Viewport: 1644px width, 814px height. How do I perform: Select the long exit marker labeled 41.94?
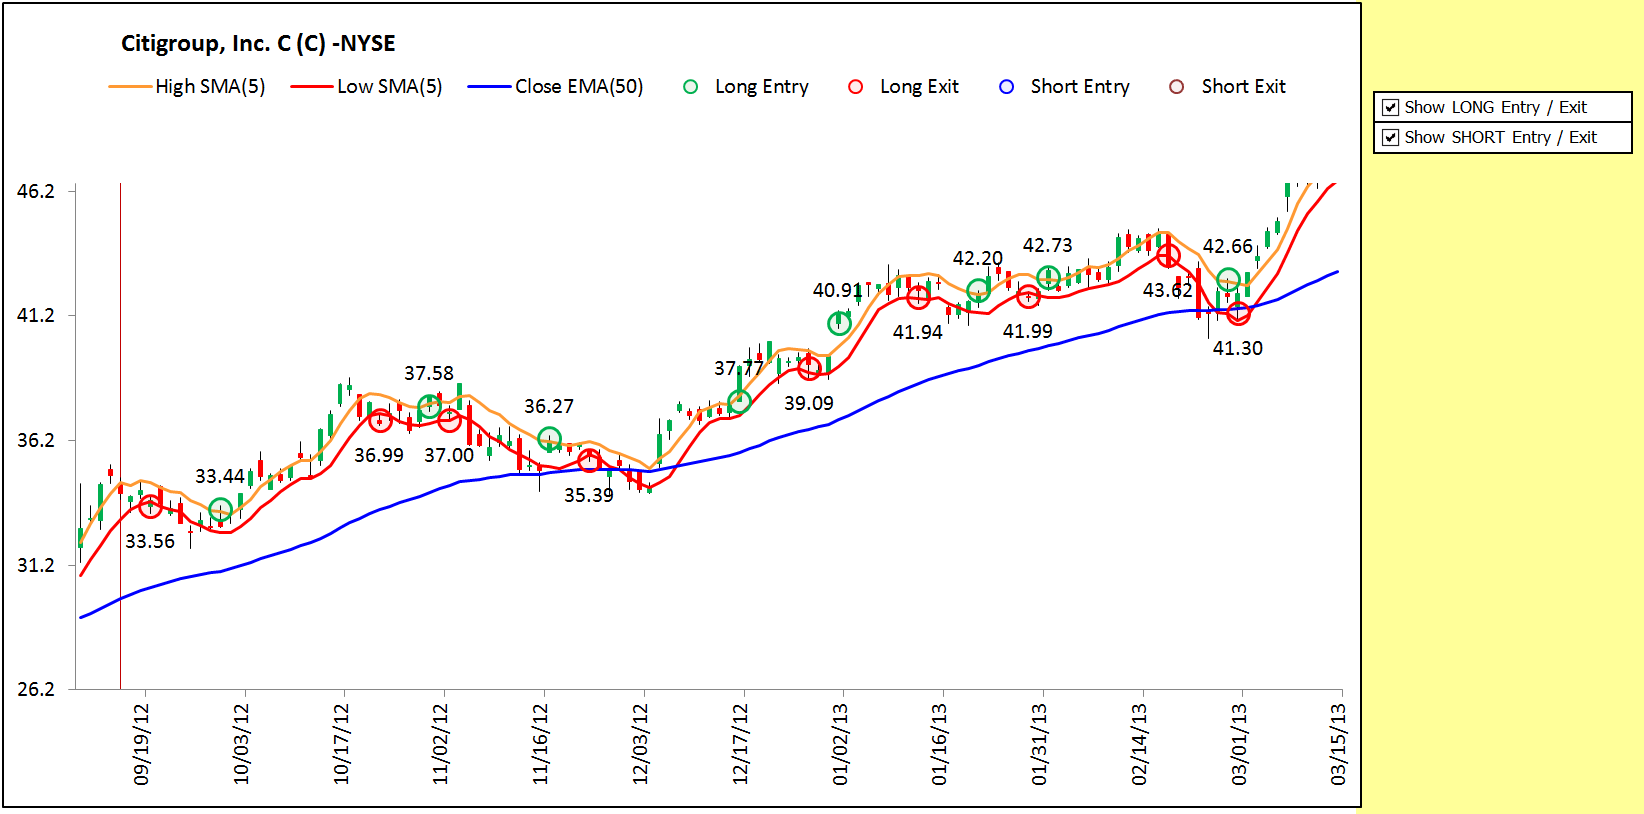coord(918,297)
